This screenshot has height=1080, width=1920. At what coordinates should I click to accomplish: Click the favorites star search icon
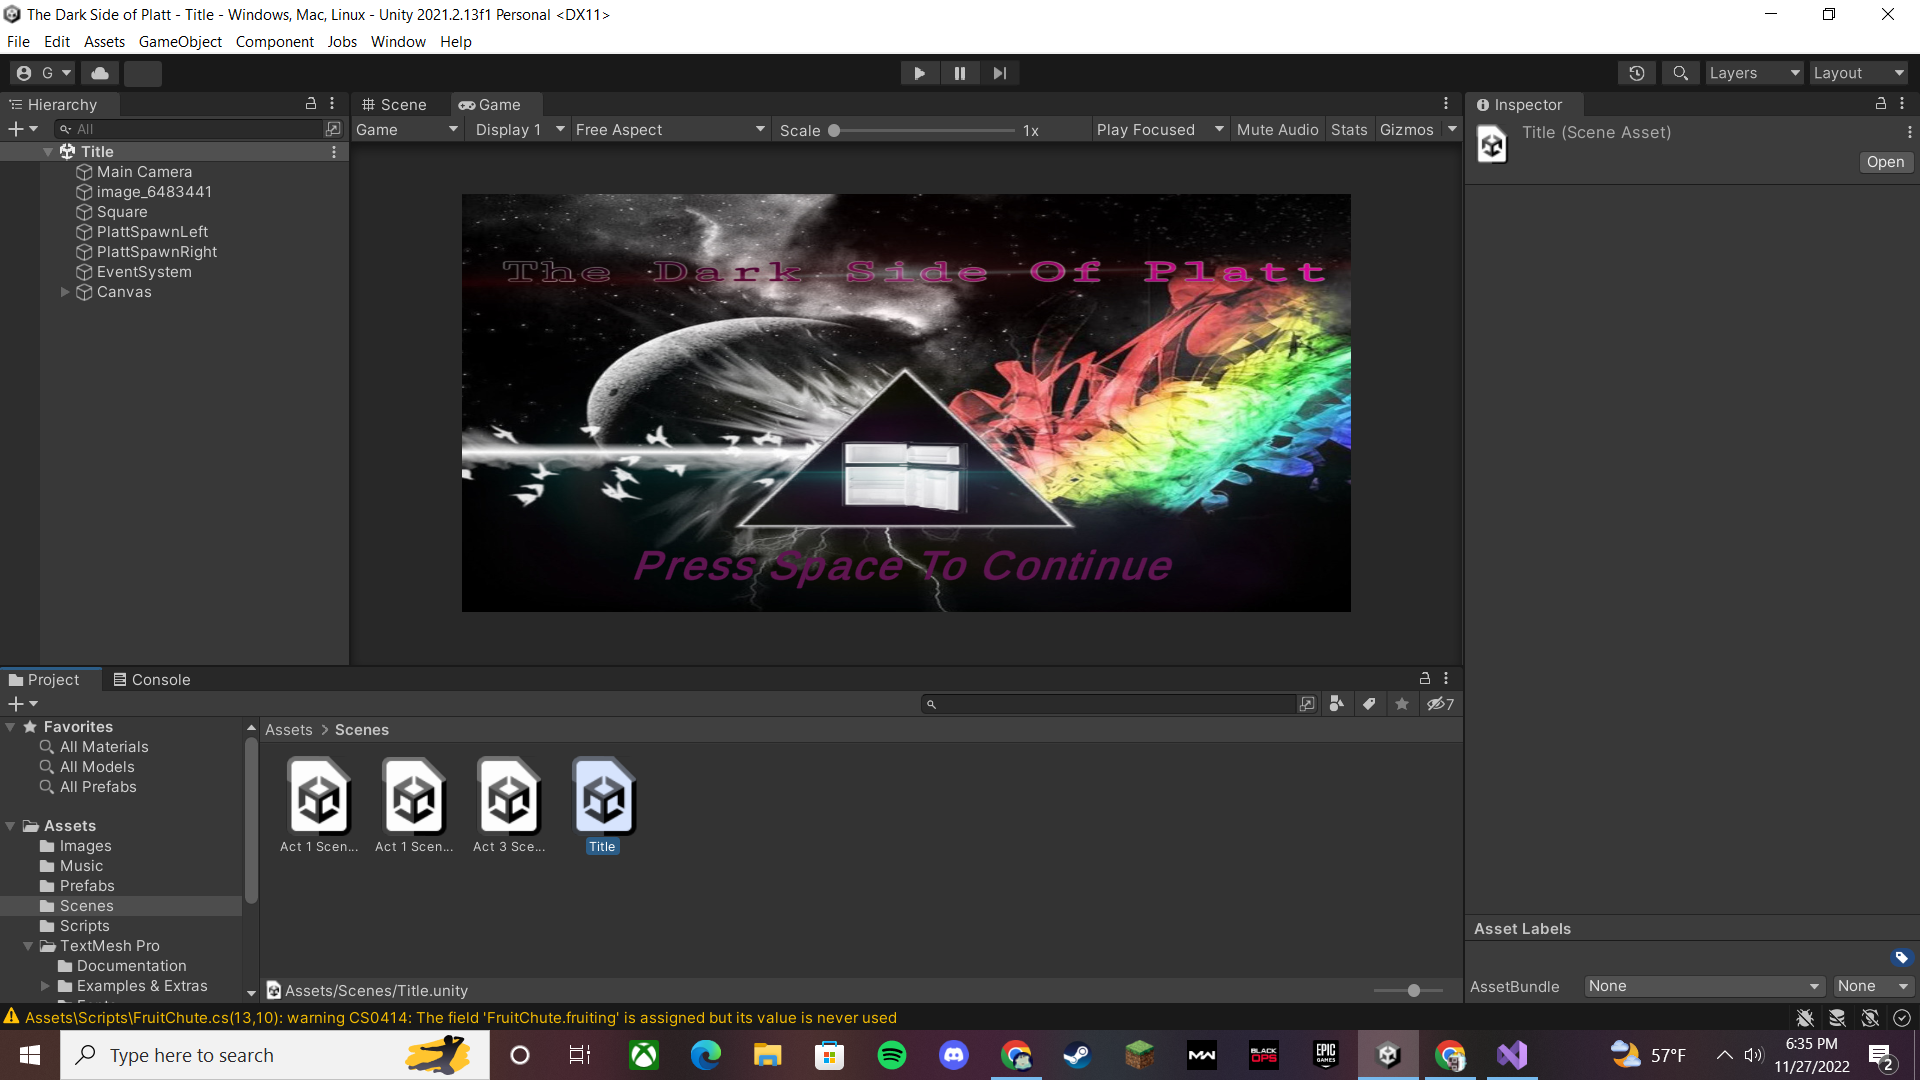1402,704
